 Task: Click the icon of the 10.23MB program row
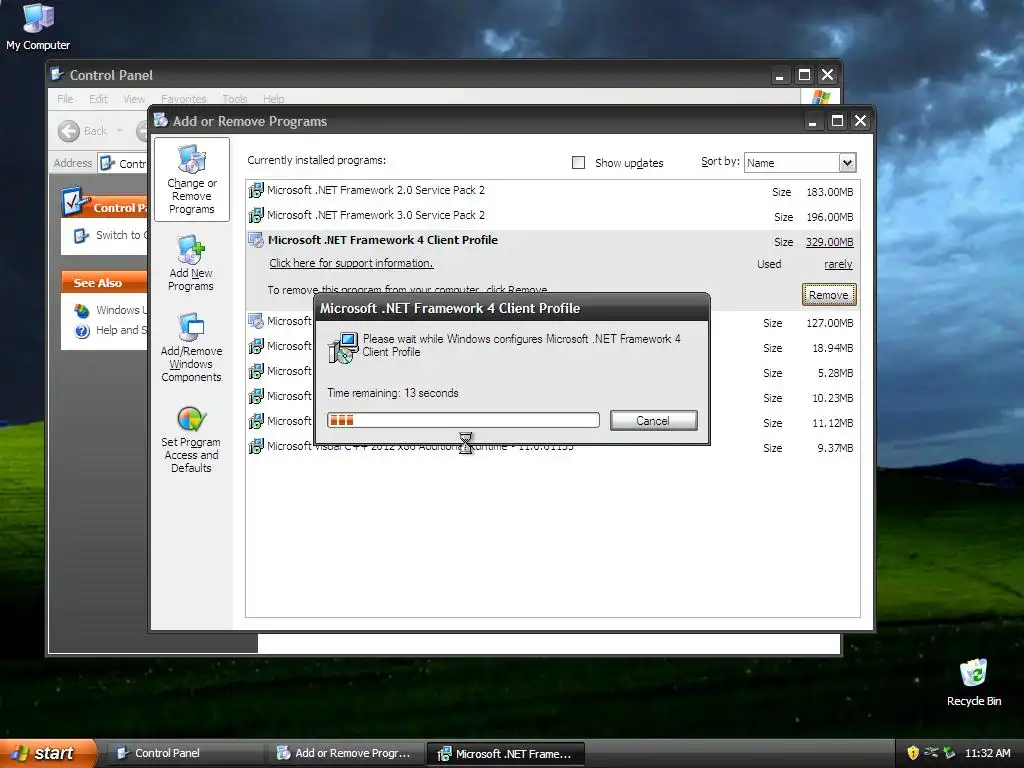(x=256, y=396)
